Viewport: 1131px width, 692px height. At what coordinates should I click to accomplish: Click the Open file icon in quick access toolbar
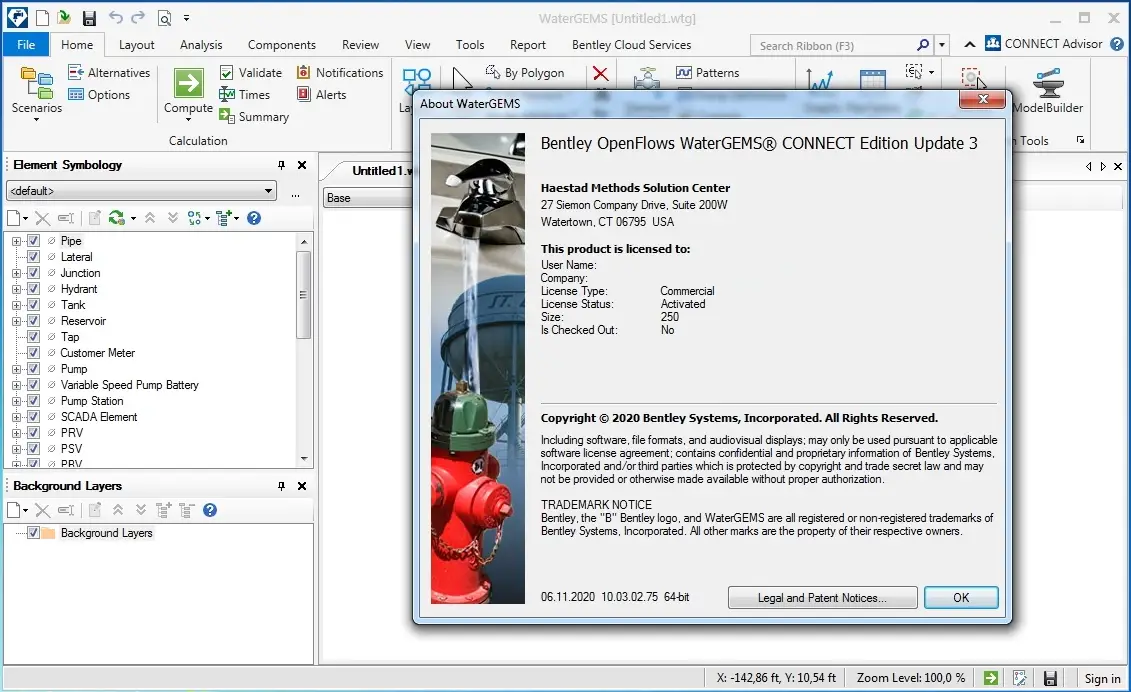[64, 17]
